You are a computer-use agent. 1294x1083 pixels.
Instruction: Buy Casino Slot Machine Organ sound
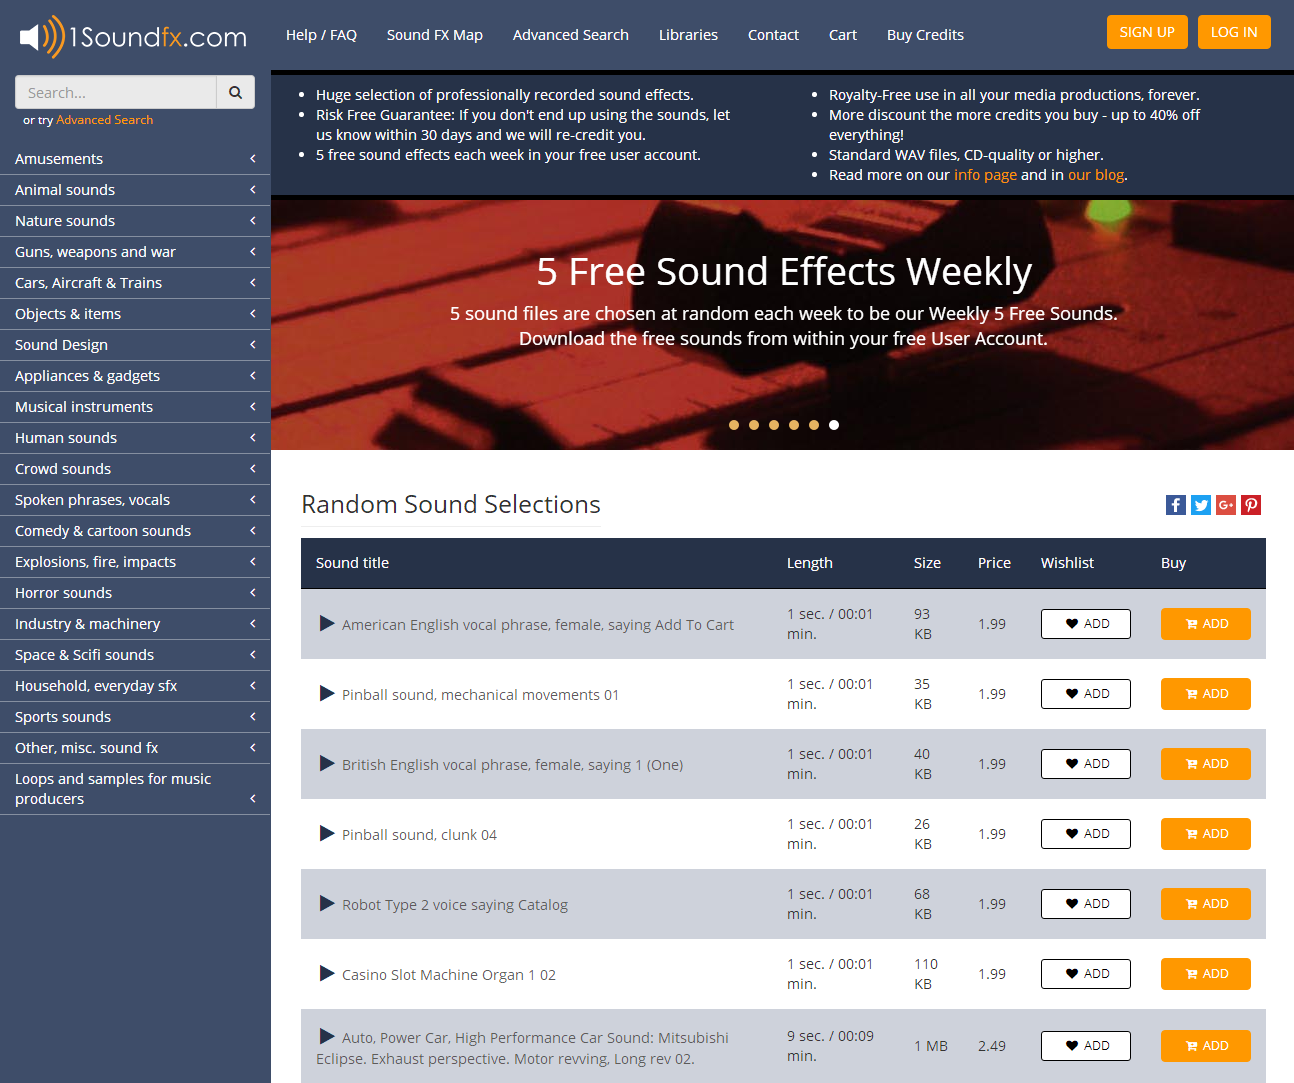(x=1206, y=974)
